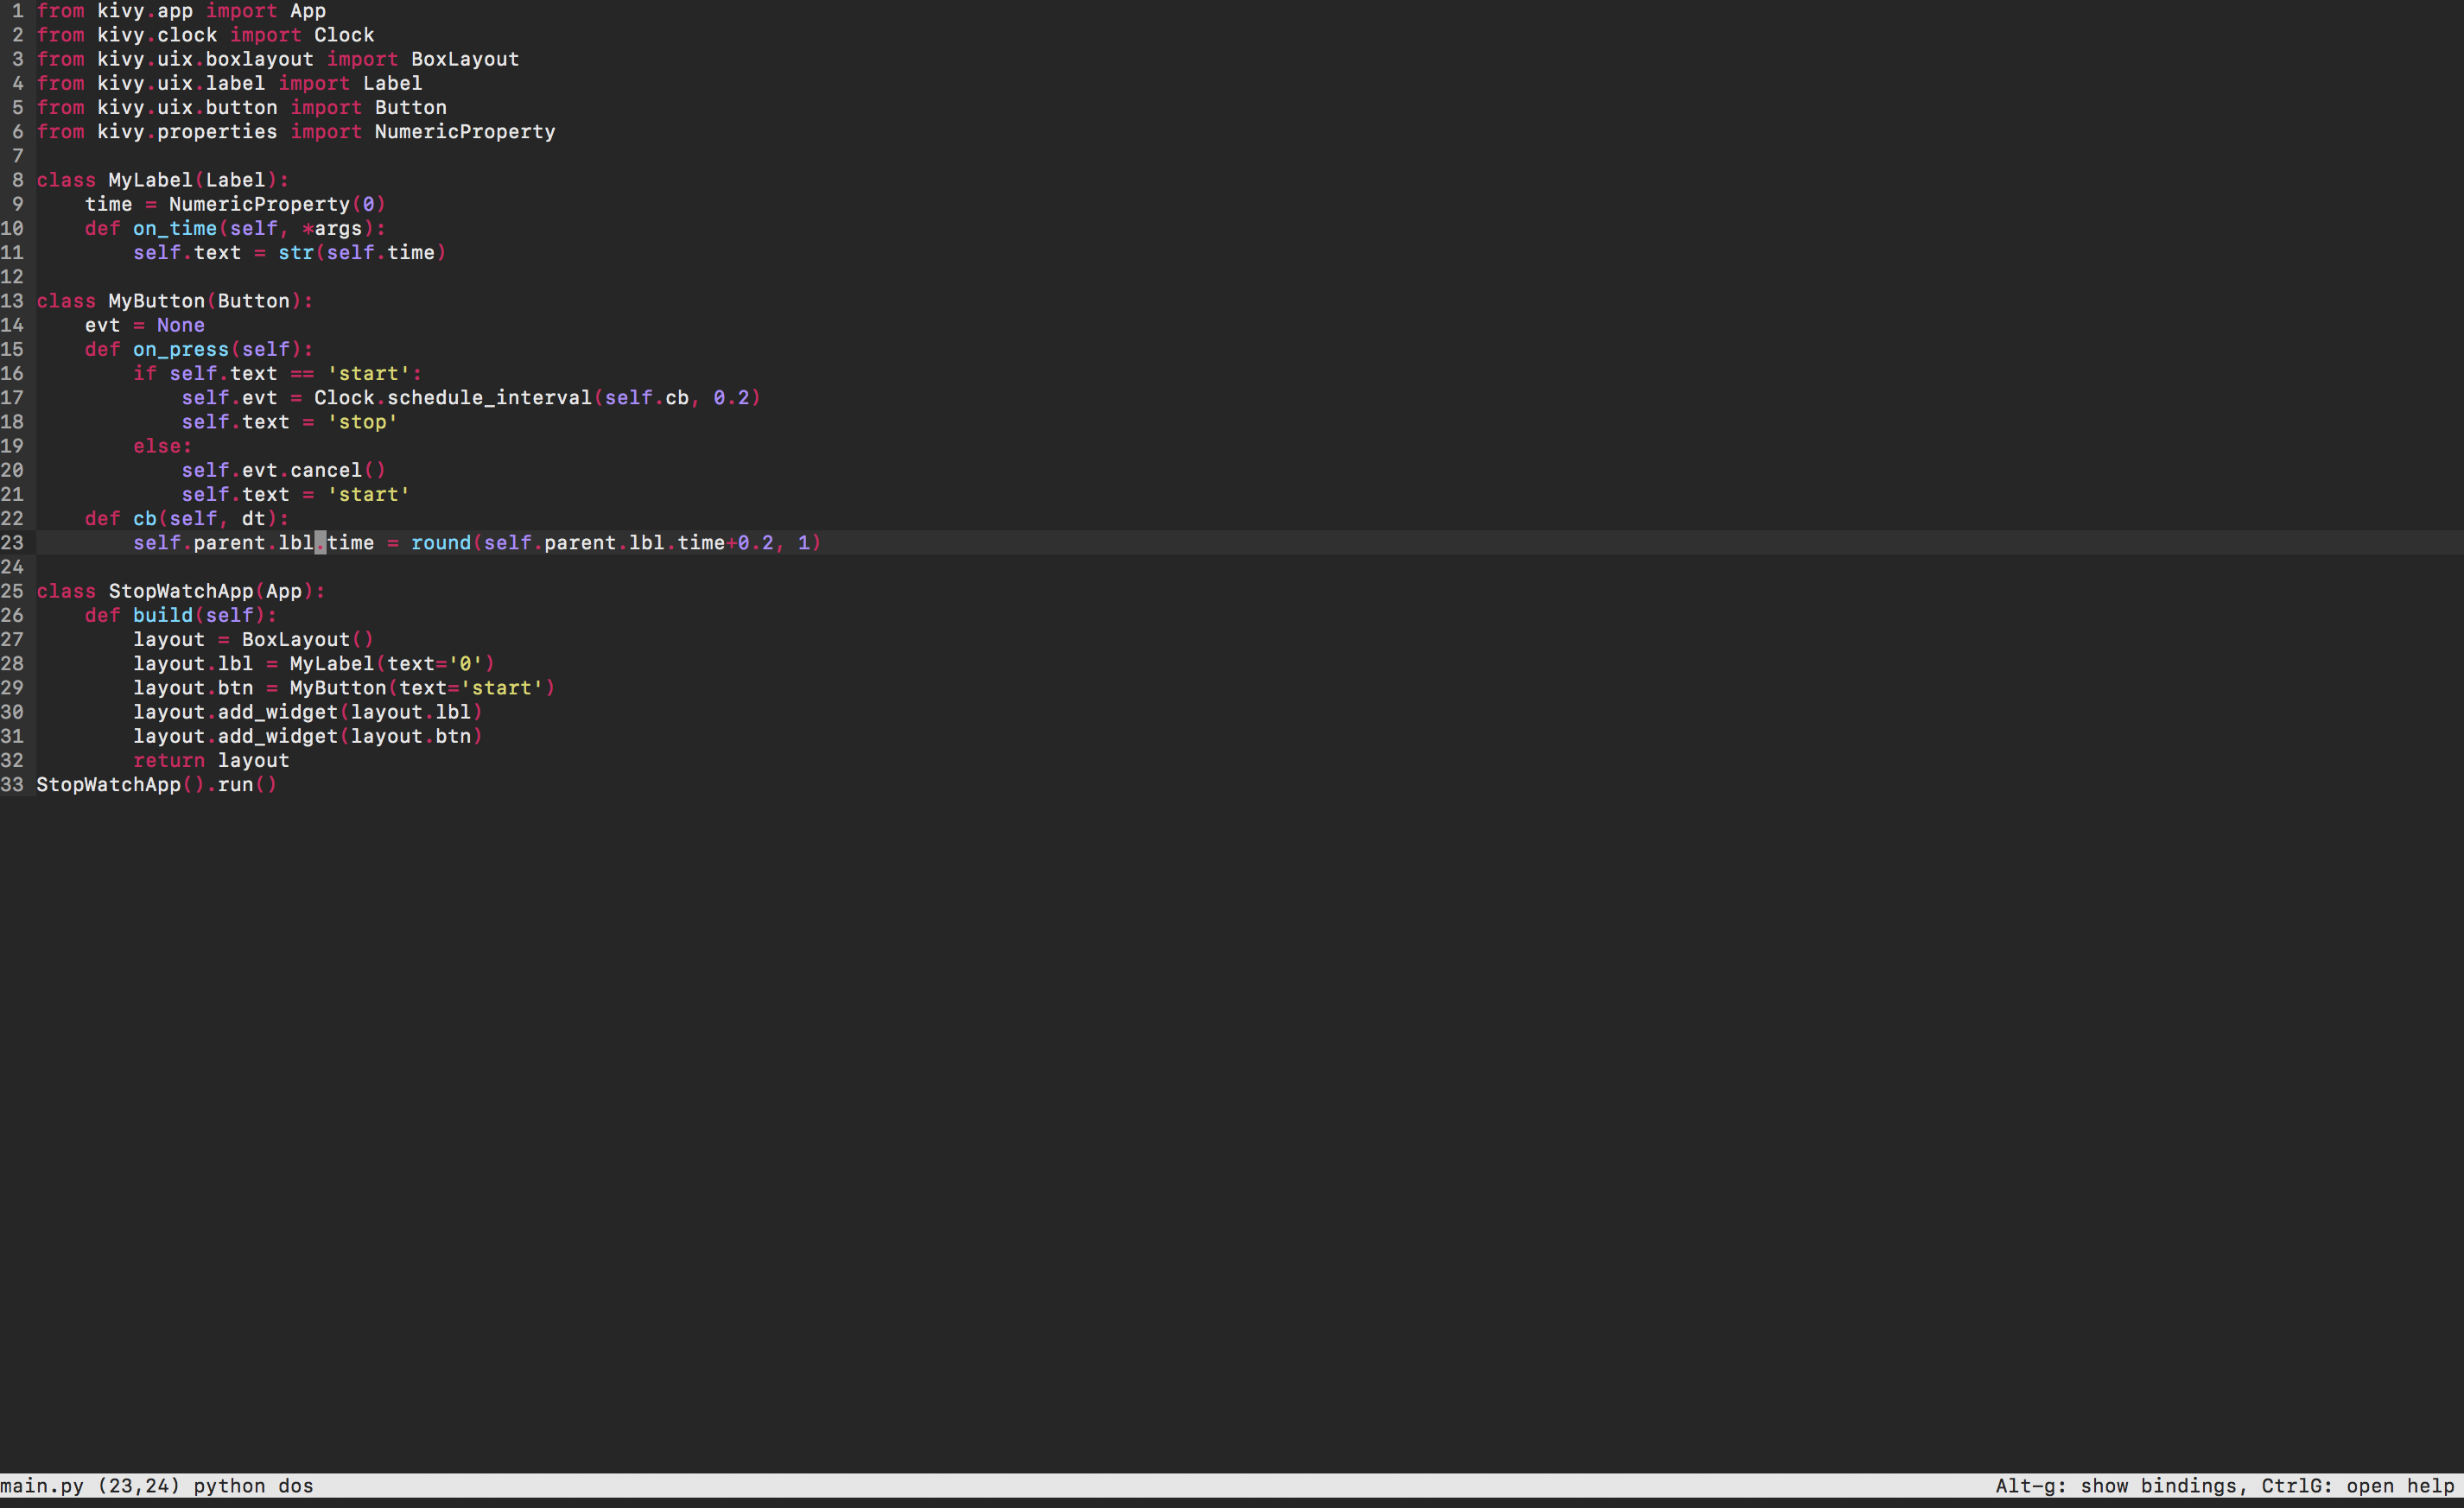Click the dos file format indicator
The height and width of the screenshot is (1508, 2464).
tap(296, 1486)
